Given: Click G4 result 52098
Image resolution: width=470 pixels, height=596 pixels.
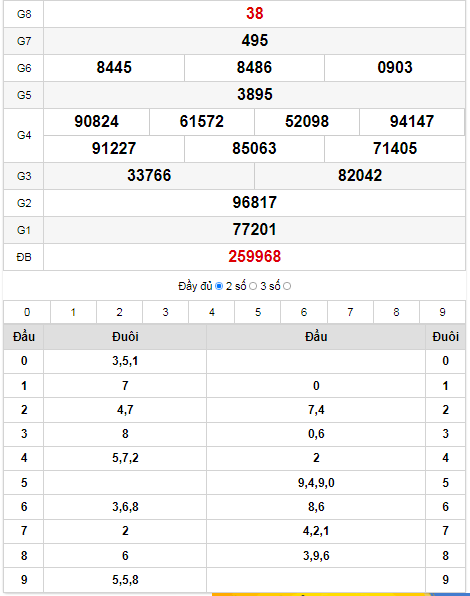Looking at the screenshot, I should tap(307, 122).
